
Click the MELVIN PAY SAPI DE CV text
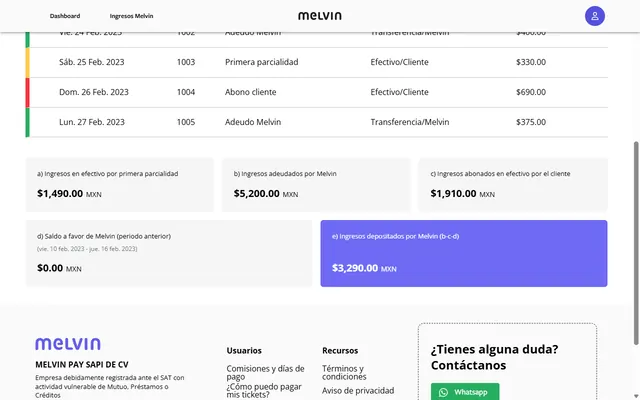tap(82, 365)
